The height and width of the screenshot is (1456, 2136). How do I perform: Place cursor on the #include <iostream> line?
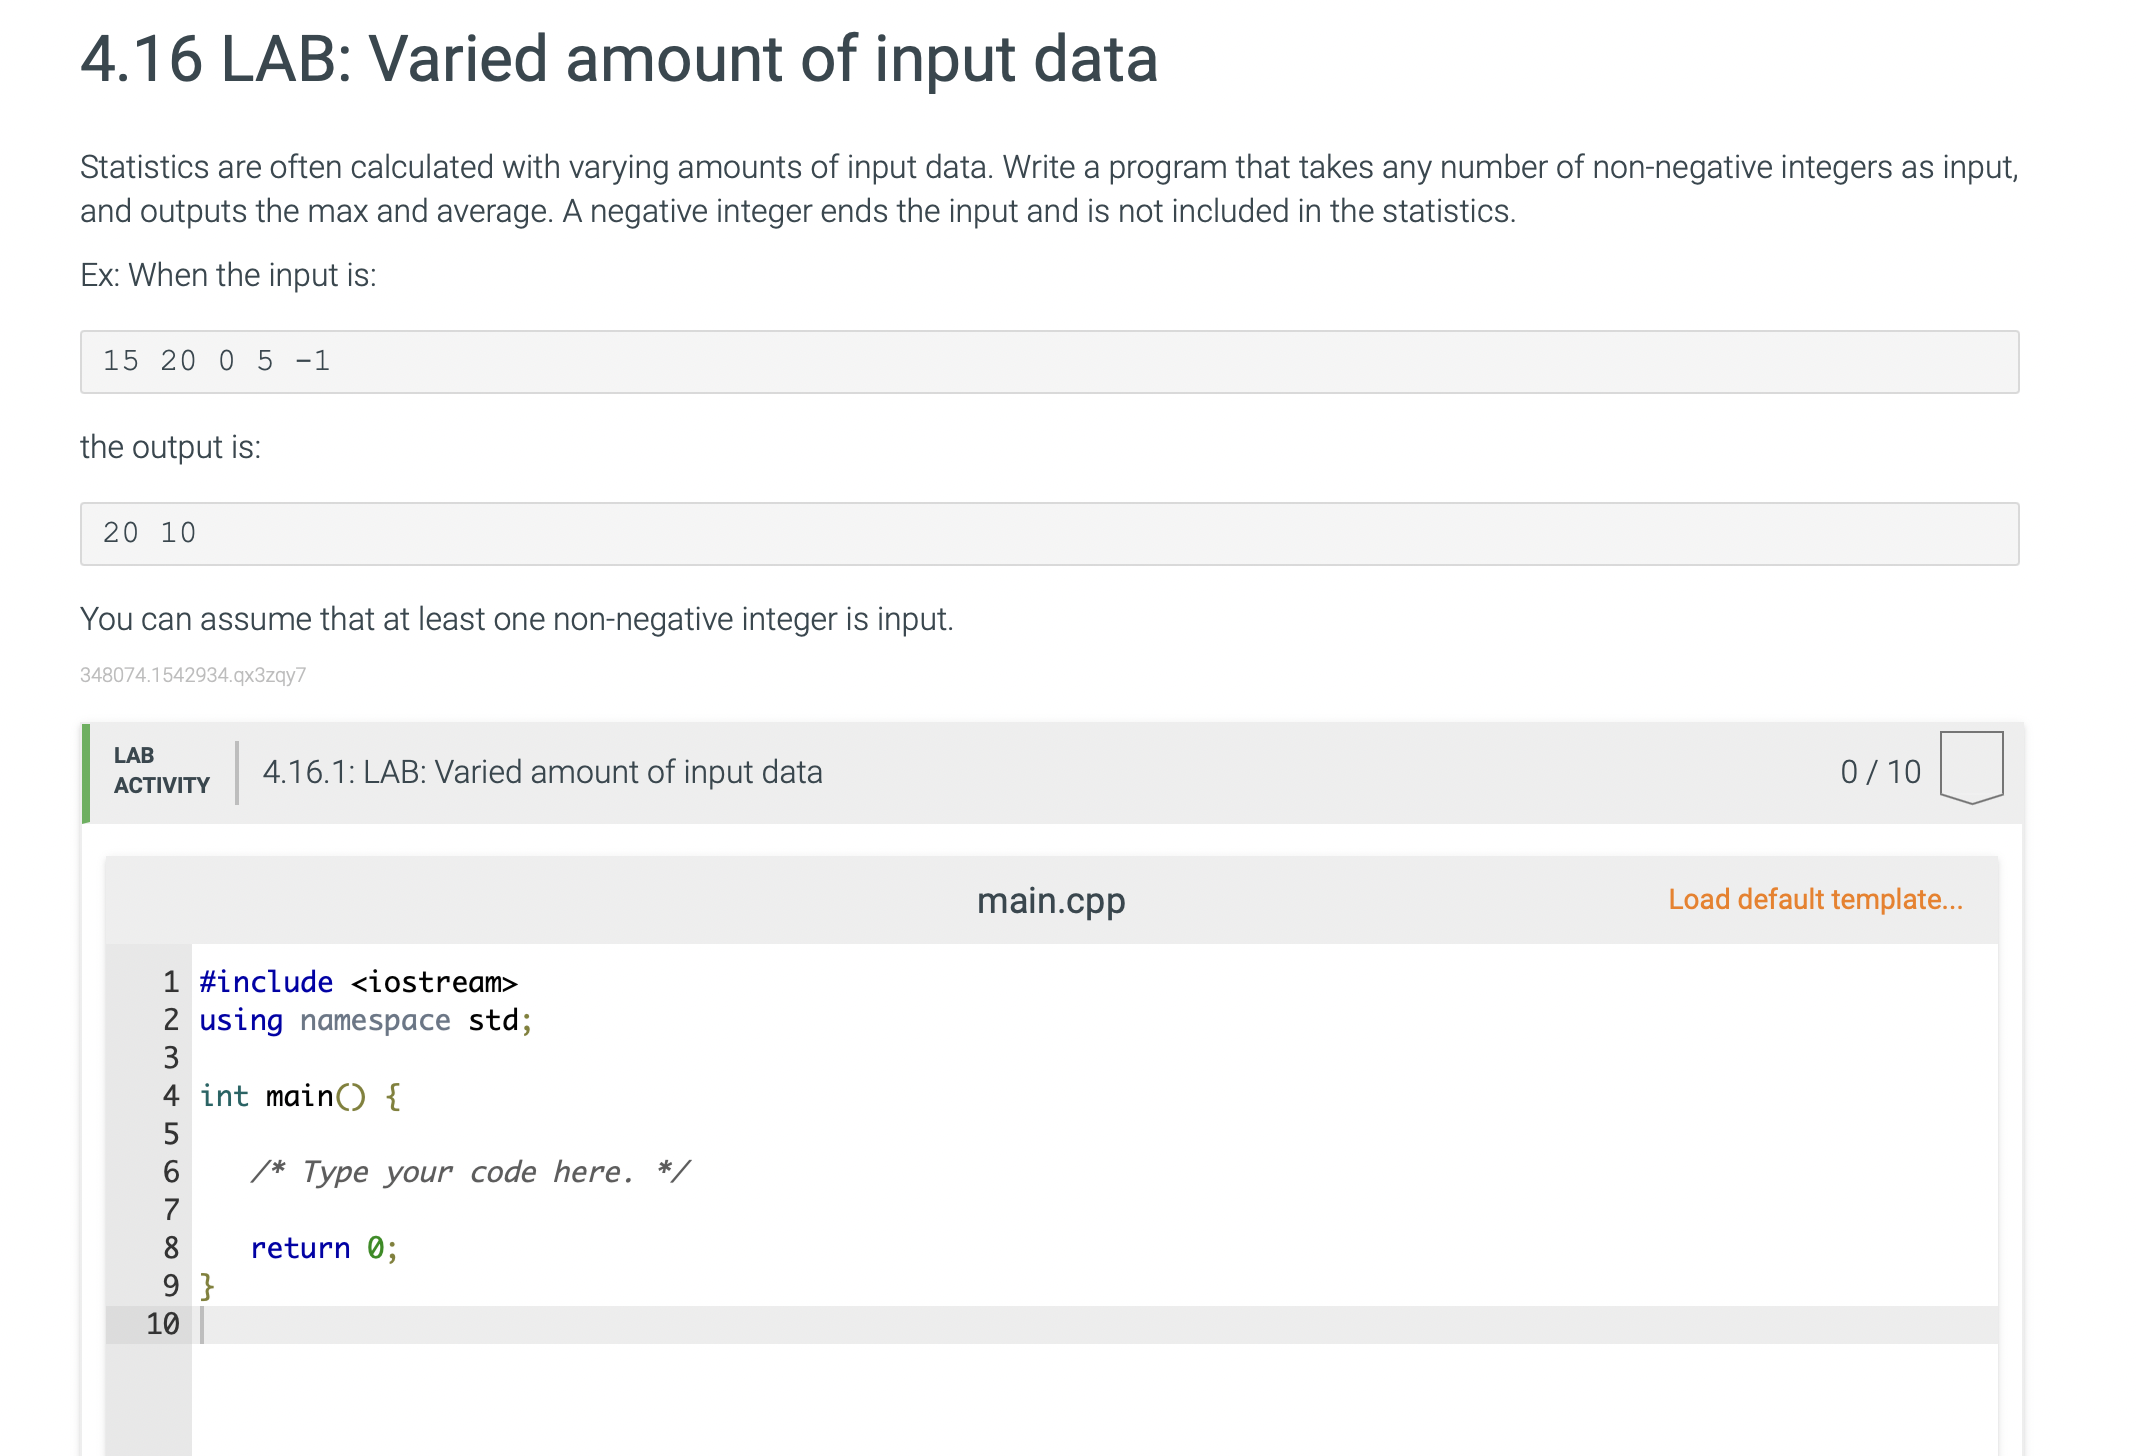358,982
